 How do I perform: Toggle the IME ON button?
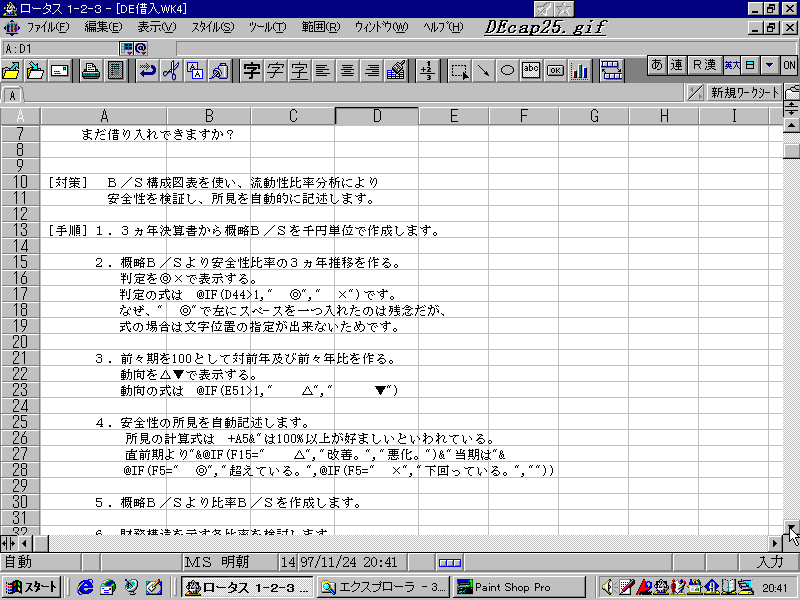coord(789,65)
